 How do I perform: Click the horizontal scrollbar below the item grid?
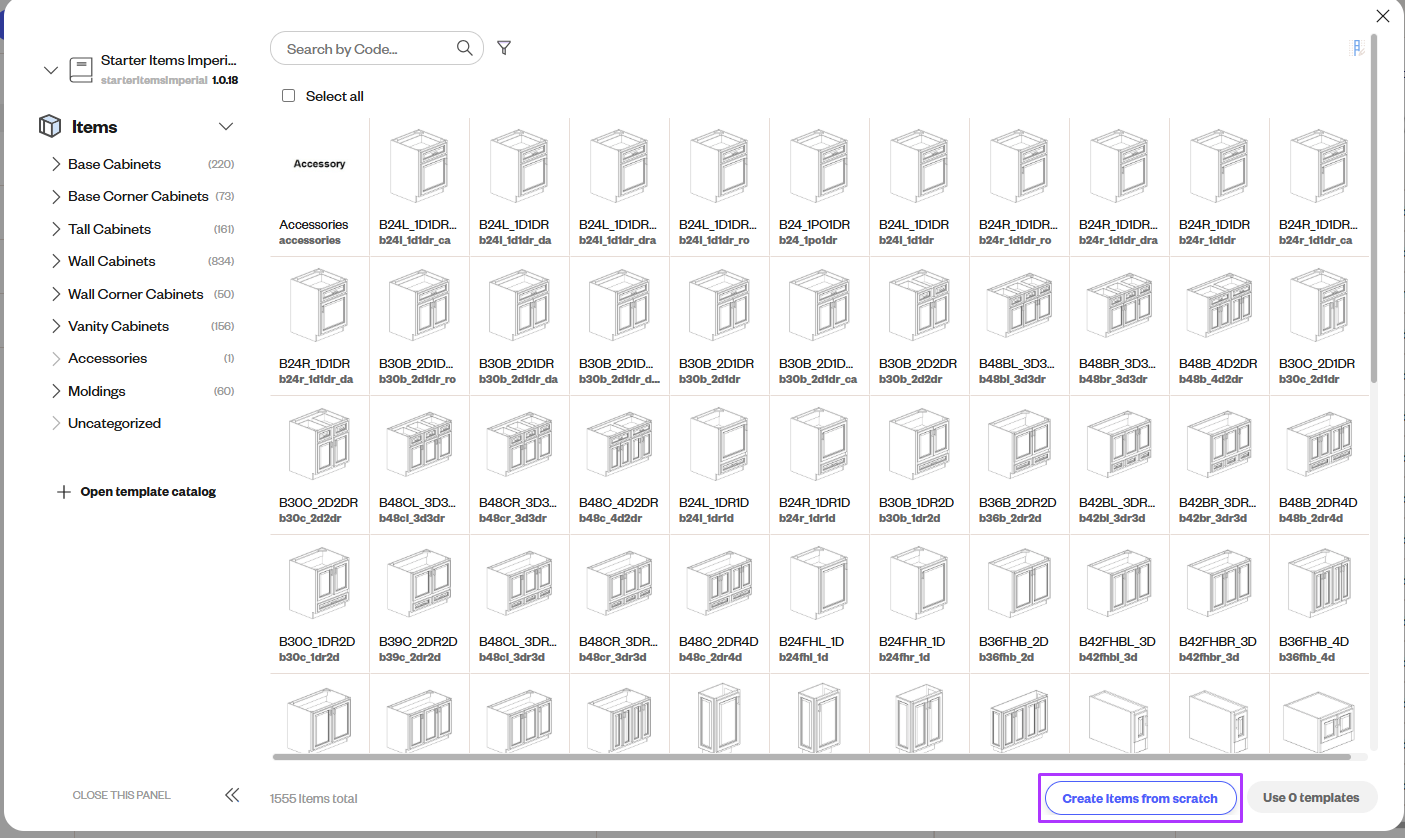point(820,757)
